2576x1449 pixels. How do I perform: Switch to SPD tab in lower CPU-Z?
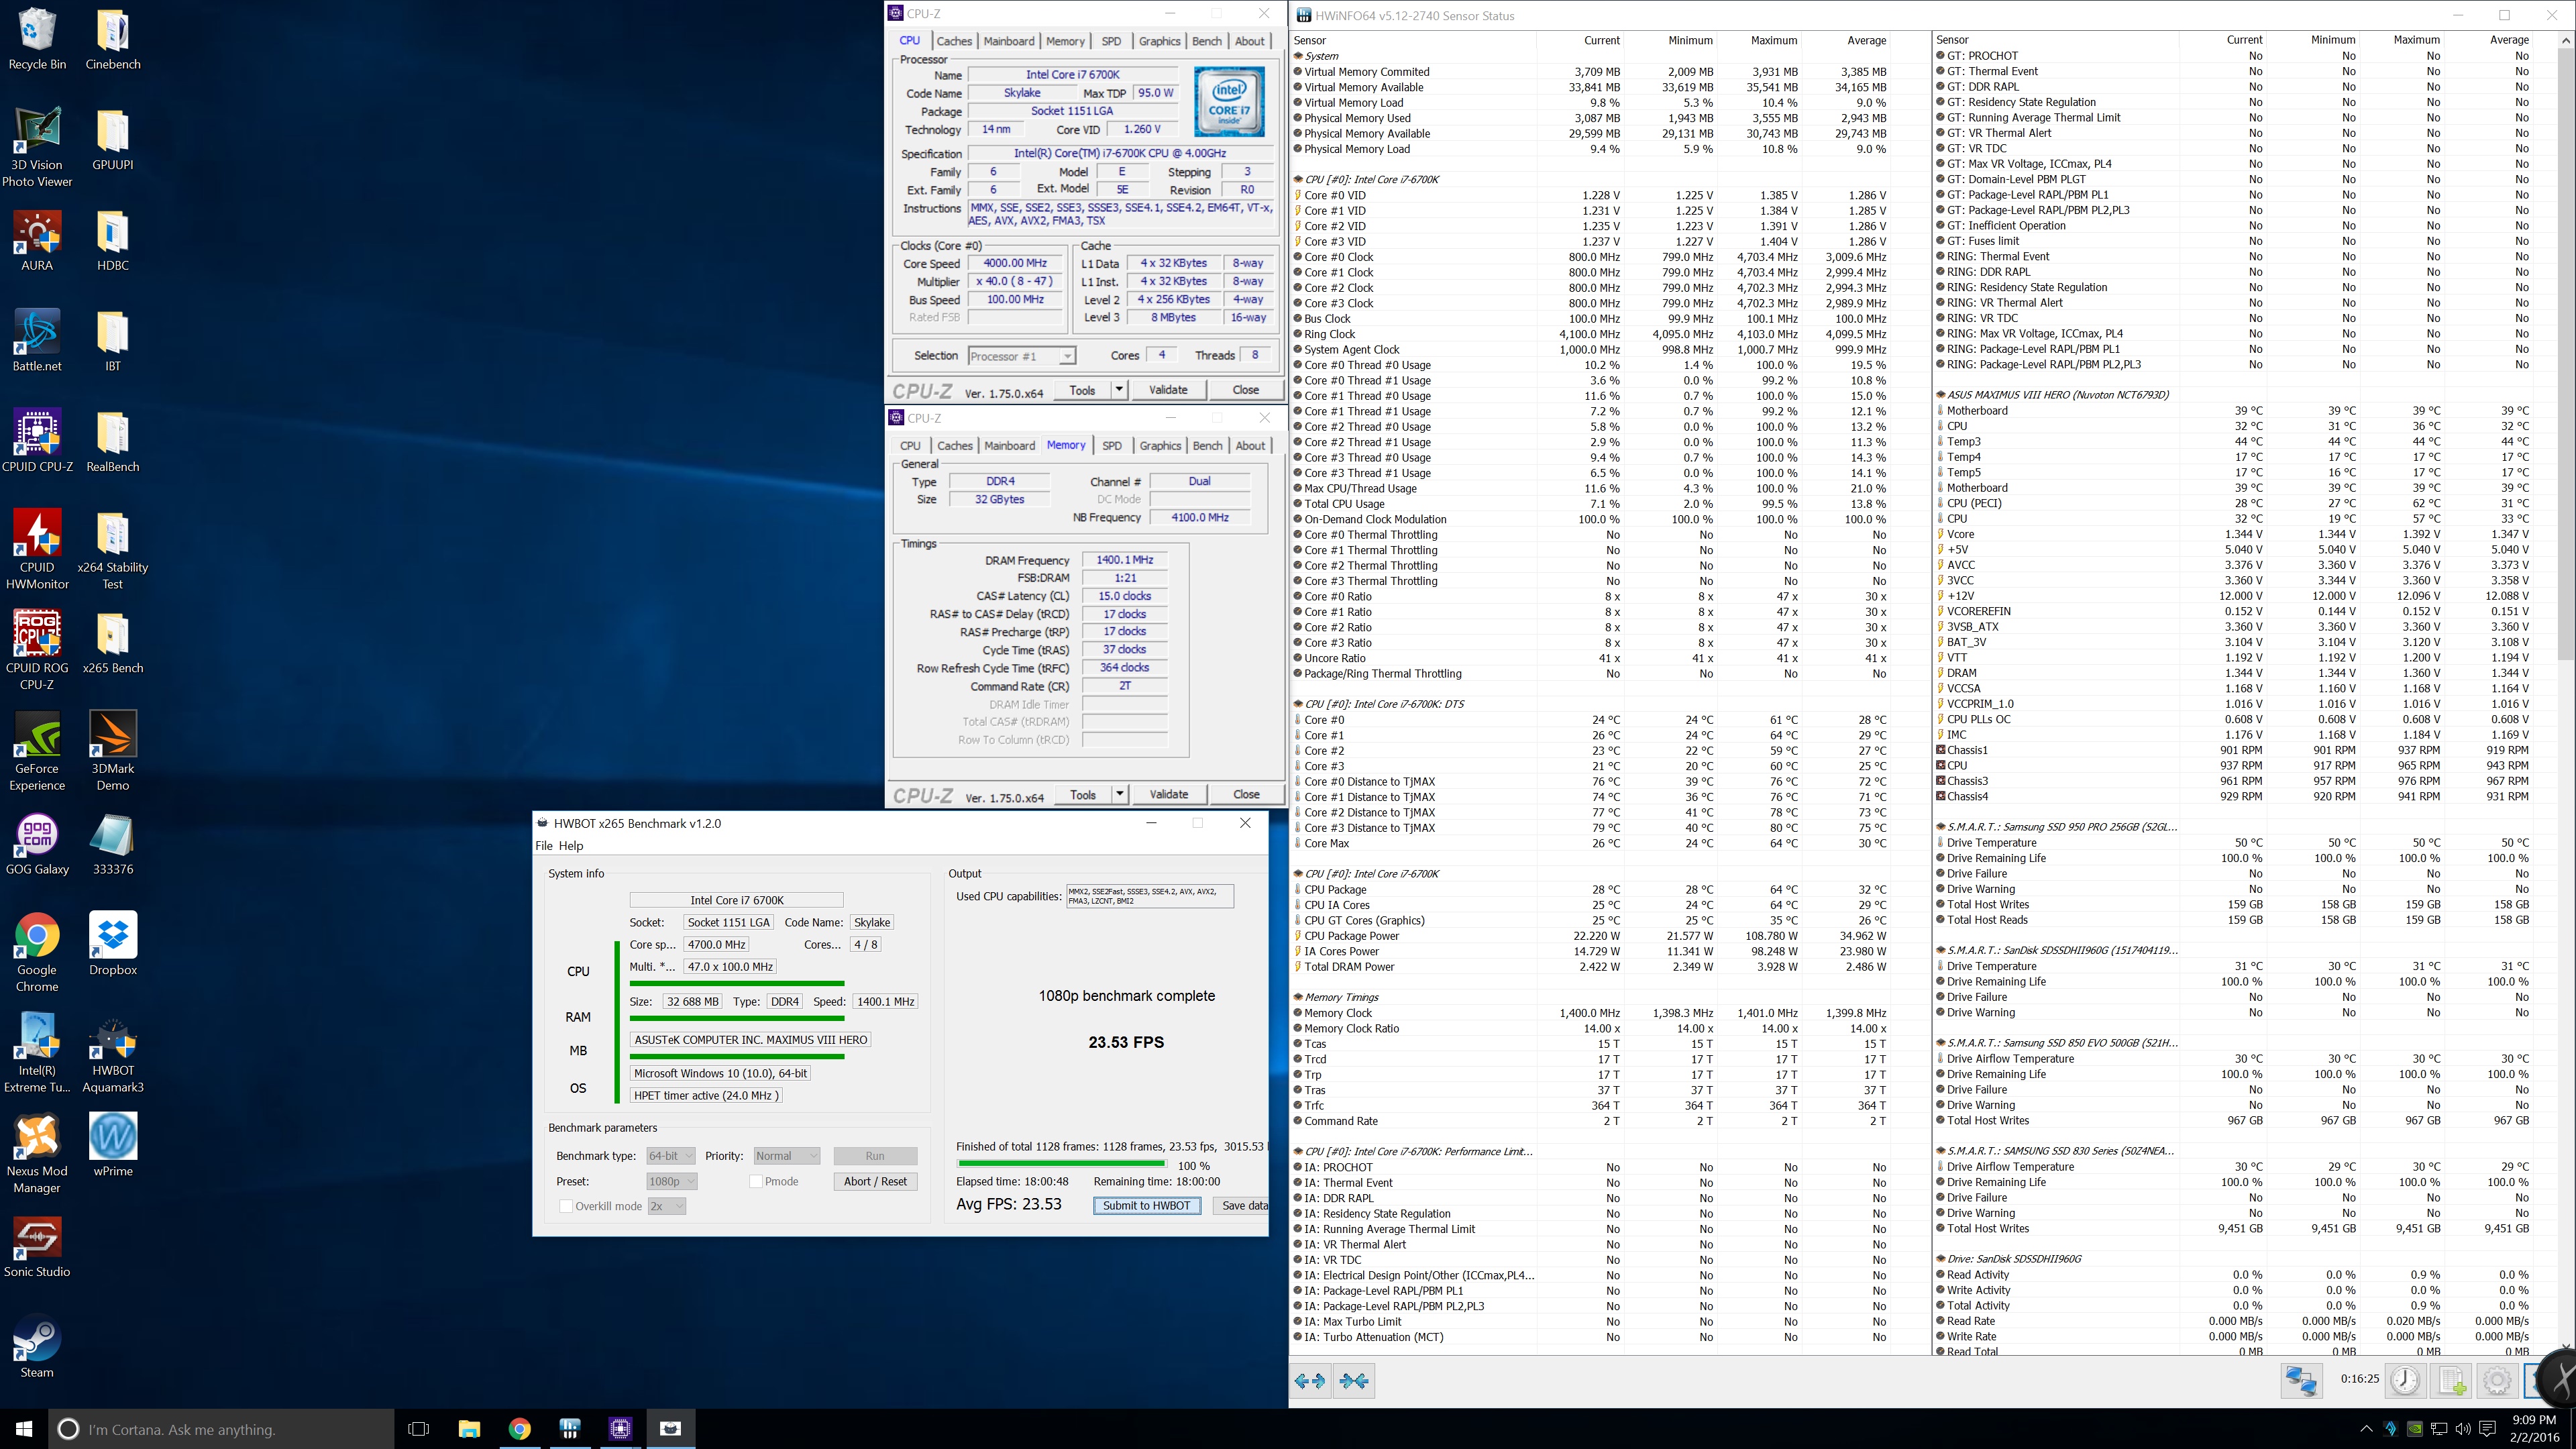[1112, 446]
